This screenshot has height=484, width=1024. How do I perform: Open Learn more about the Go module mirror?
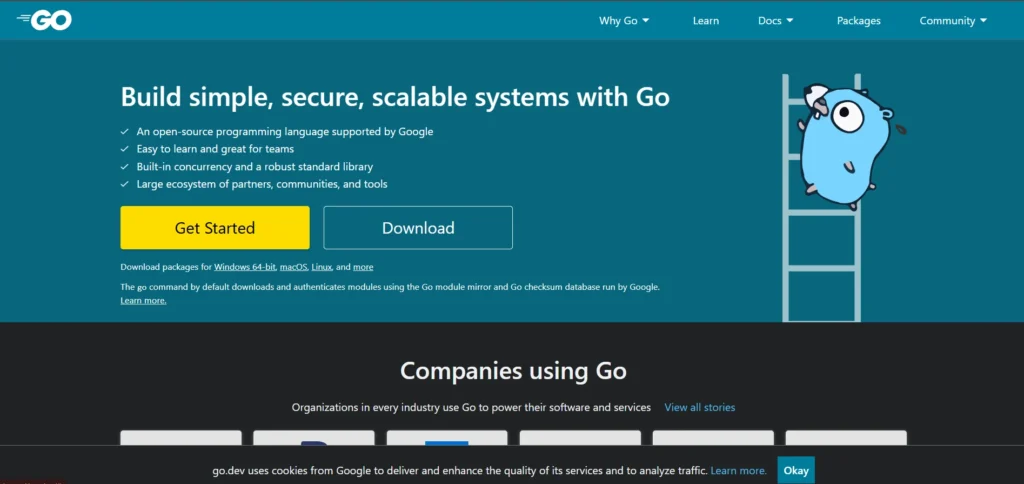[x=143, y=300]
